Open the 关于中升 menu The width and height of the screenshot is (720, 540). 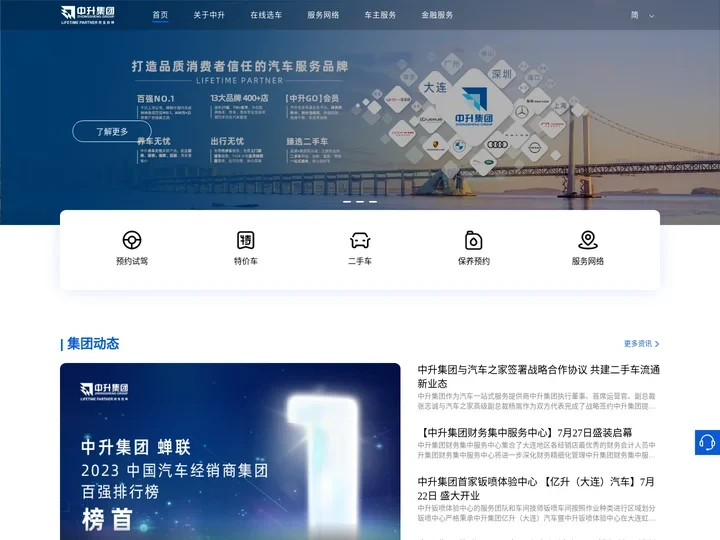pos(209,15)
